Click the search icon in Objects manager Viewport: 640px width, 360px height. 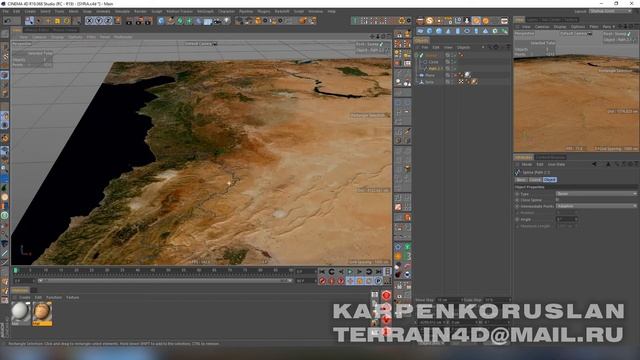(489, 47)
